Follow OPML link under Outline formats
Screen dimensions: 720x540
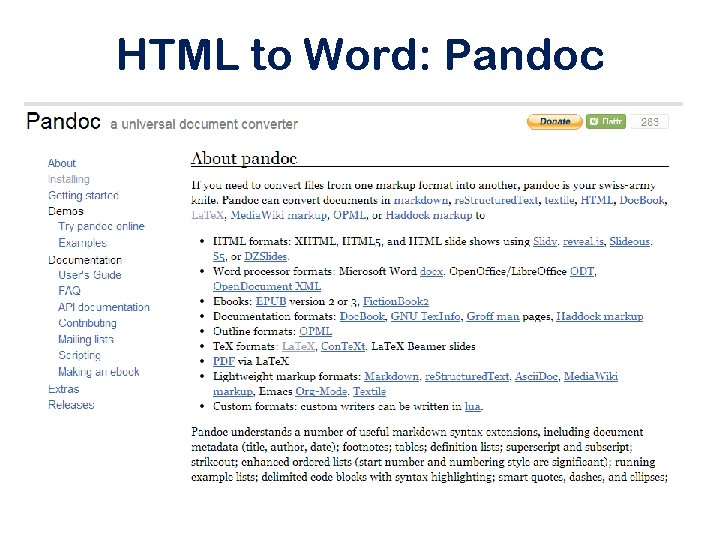(315, 332)
